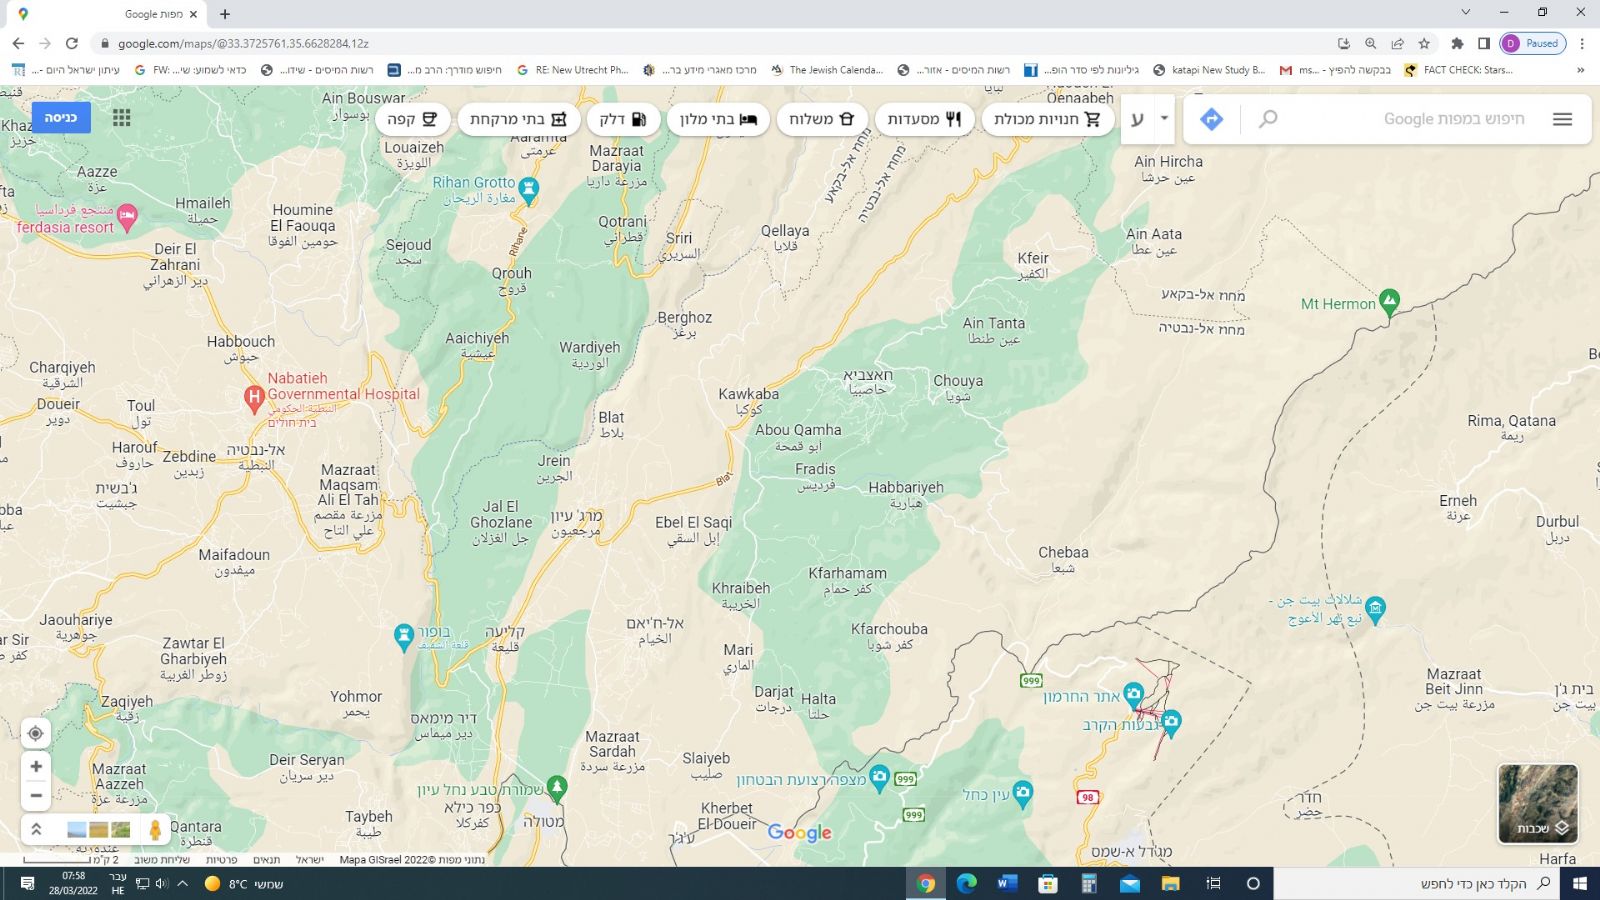Image resolution: width=1600 pixels, height=900 pixels.
Task: Bookmark this page with the star icon
Action: (1424, 43)
